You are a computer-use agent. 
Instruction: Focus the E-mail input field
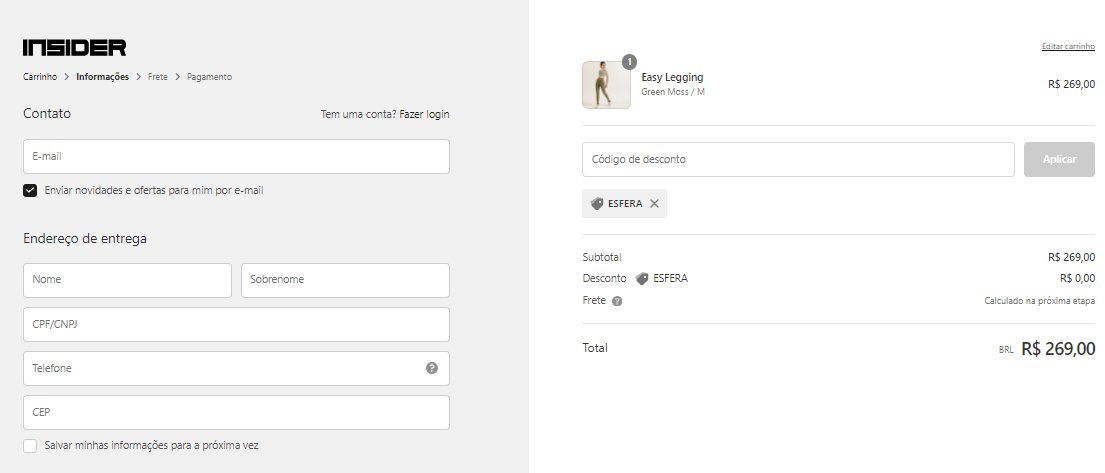coord(236,156)
